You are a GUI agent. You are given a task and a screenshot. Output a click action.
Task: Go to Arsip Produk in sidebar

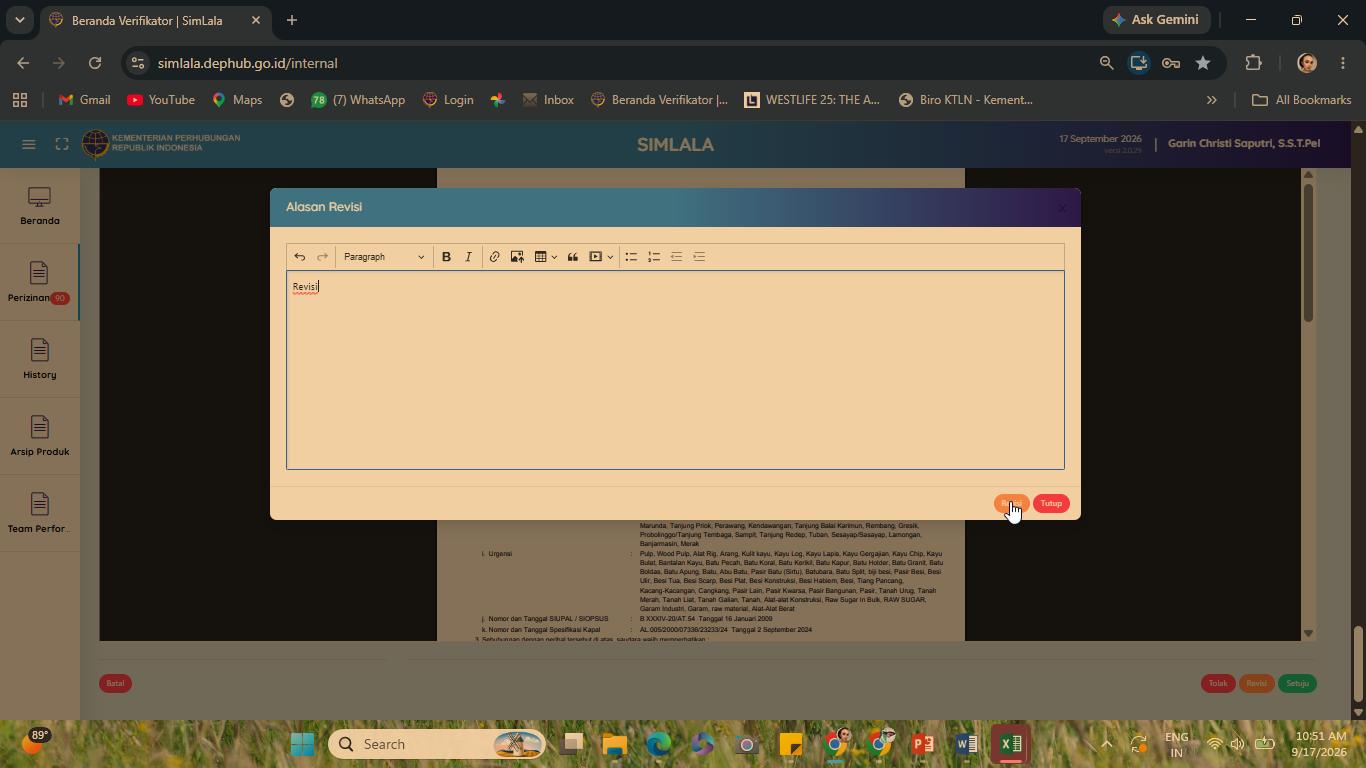[39, 437]
